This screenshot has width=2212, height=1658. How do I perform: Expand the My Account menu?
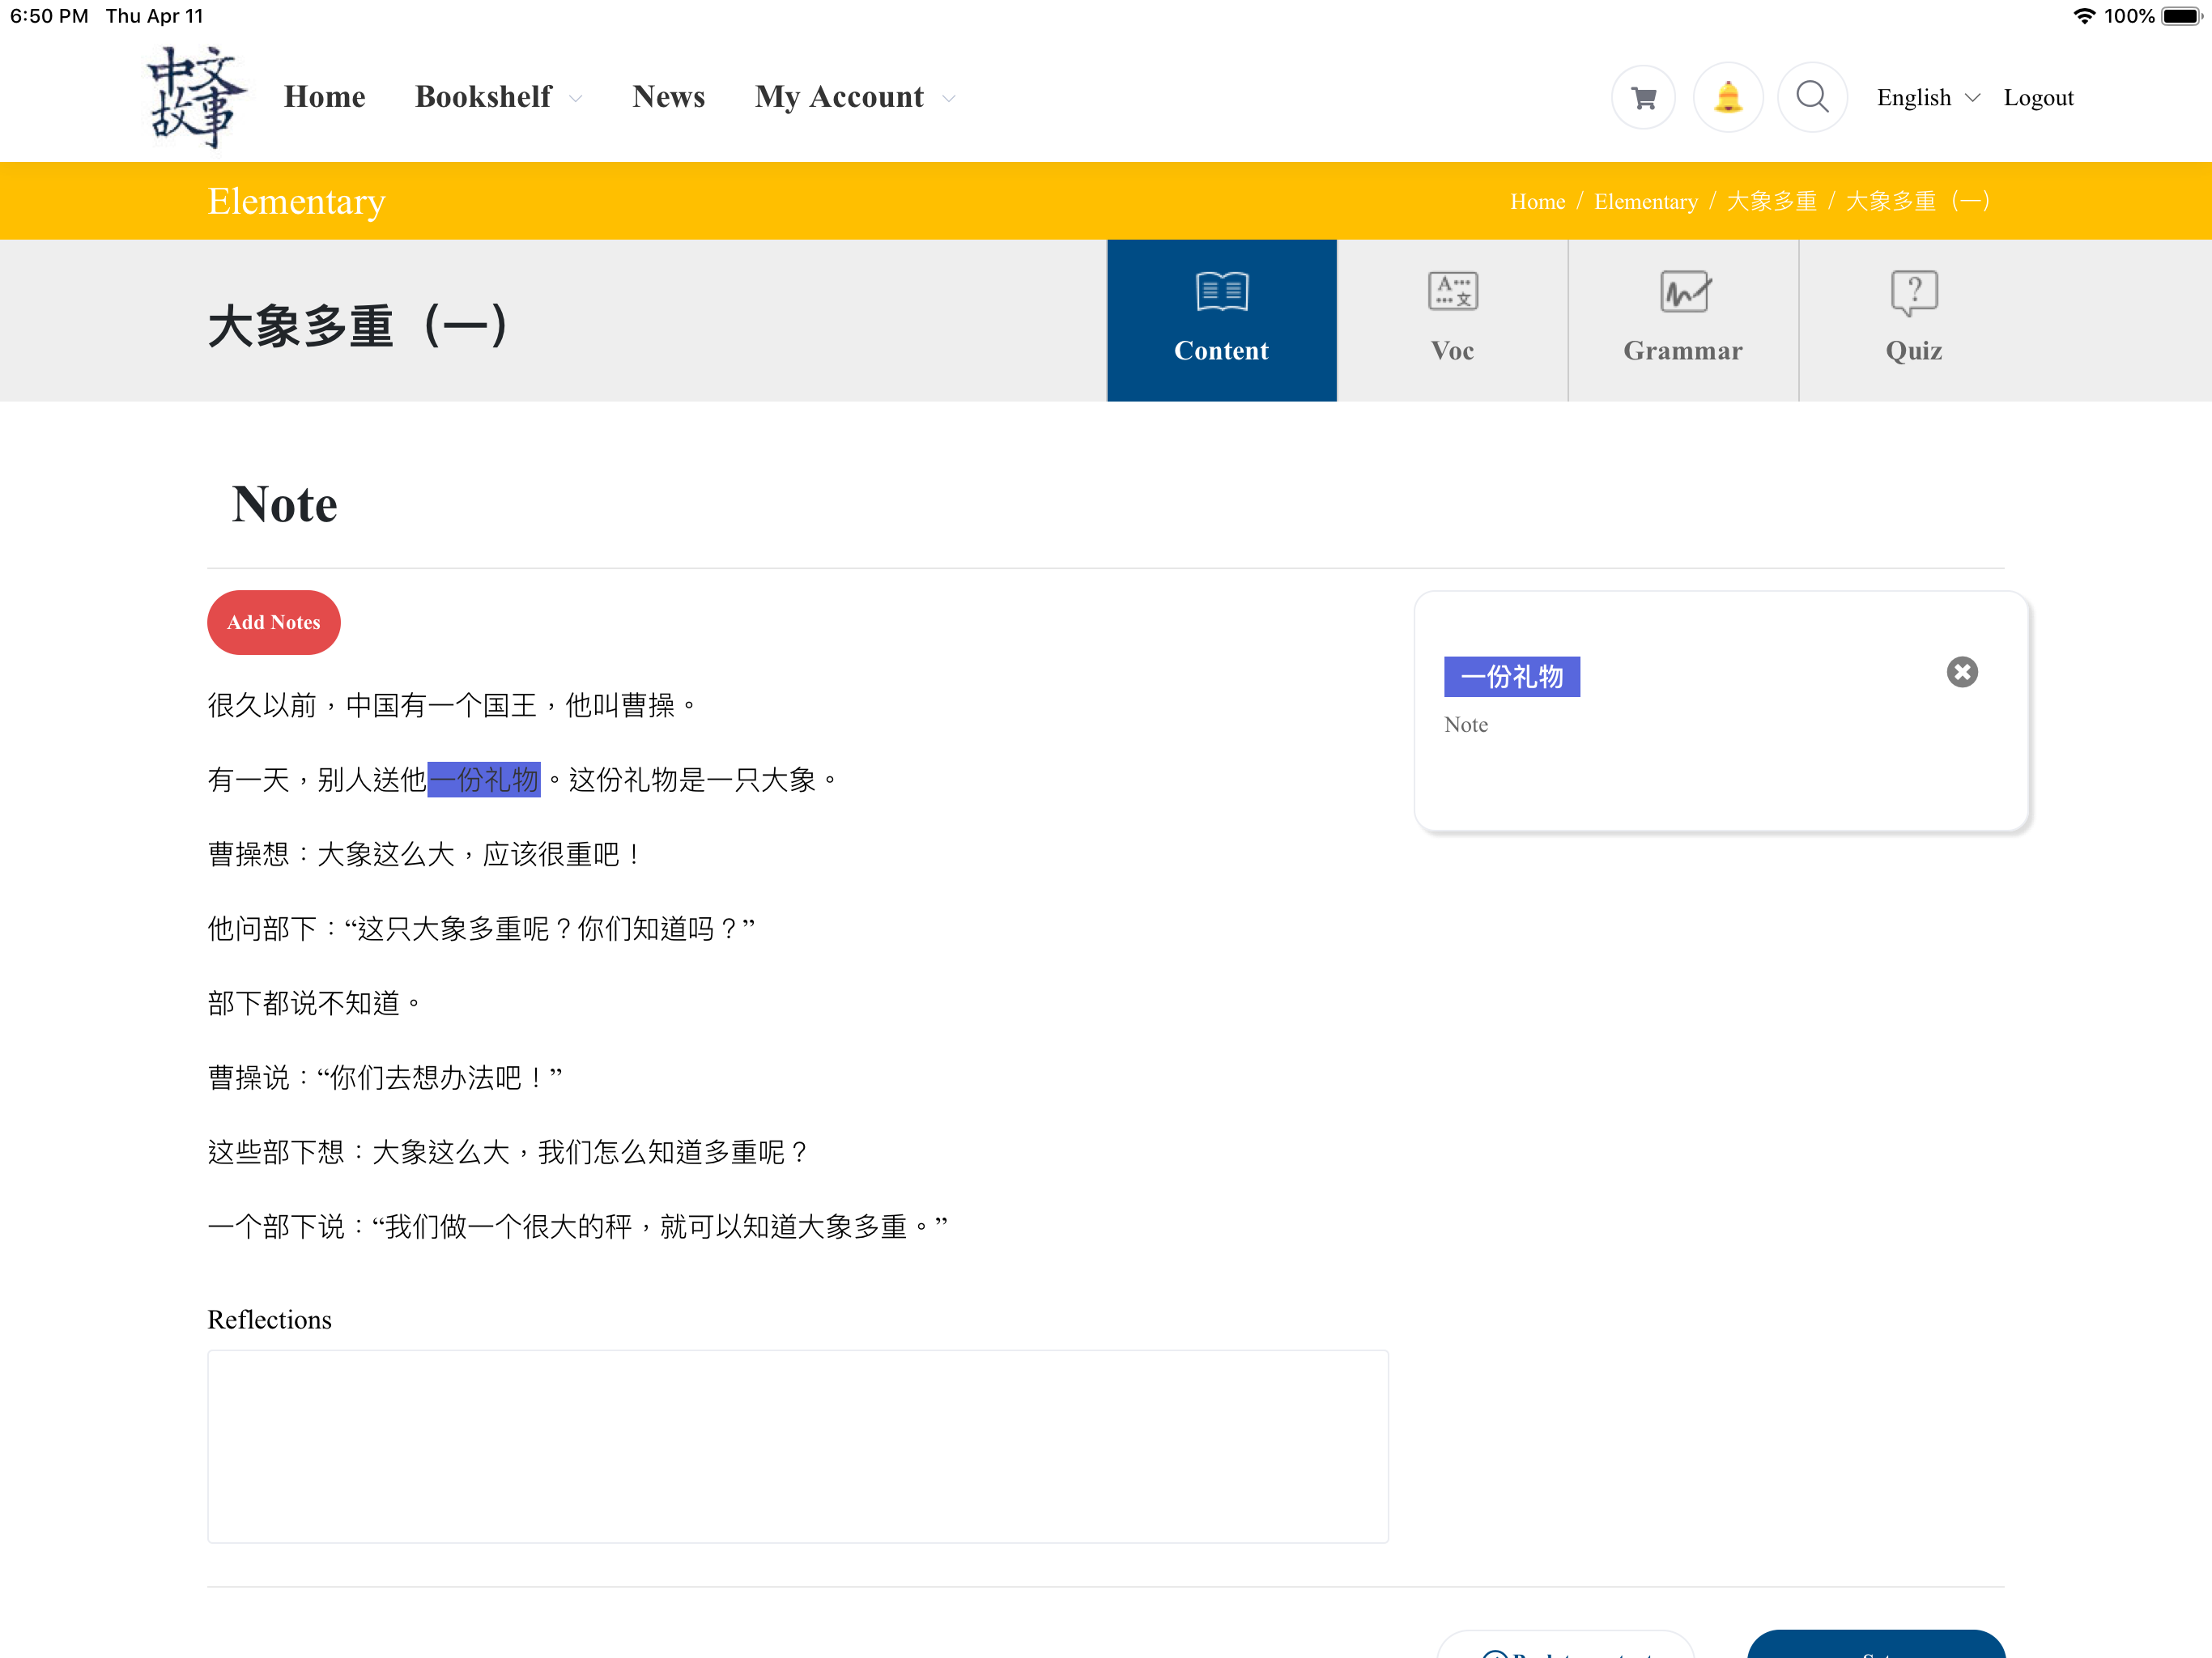click(855, 97)
